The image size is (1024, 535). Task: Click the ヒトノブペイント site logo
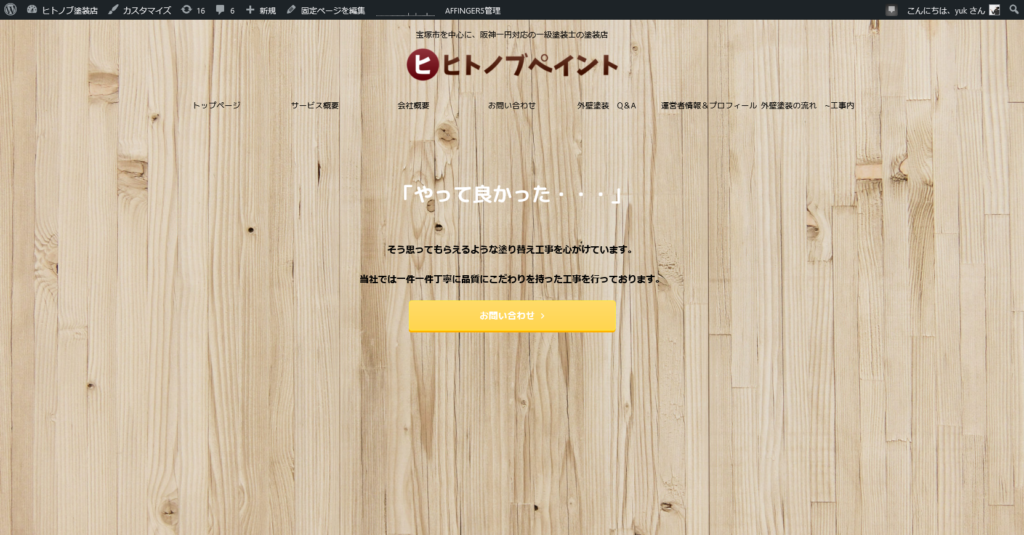(x=512, y=64)
